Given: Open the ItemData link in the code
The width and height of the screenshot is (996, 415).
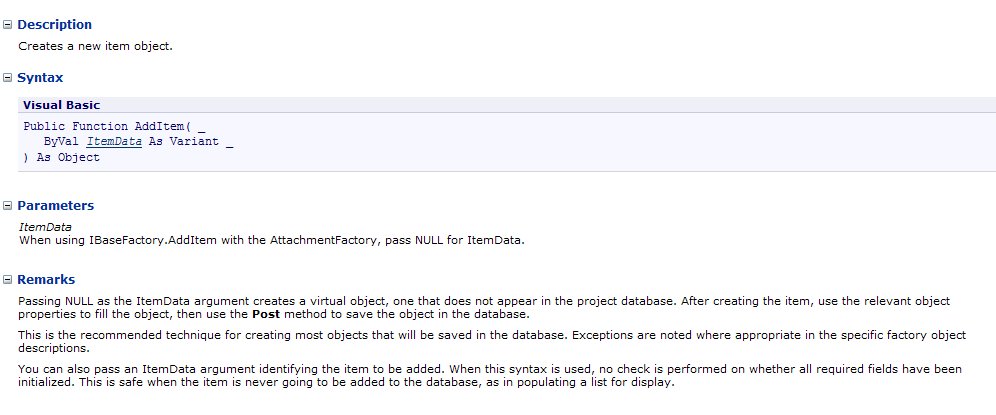Looking at the screenshot, I should pyautogui.click(x=114, y=142).
